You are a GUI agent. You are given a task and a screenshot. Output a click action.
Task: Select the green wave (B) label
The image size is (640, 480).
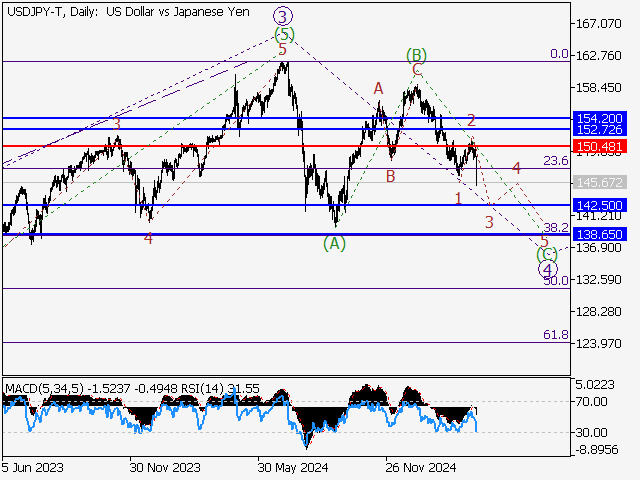click(x=416, y=54)
